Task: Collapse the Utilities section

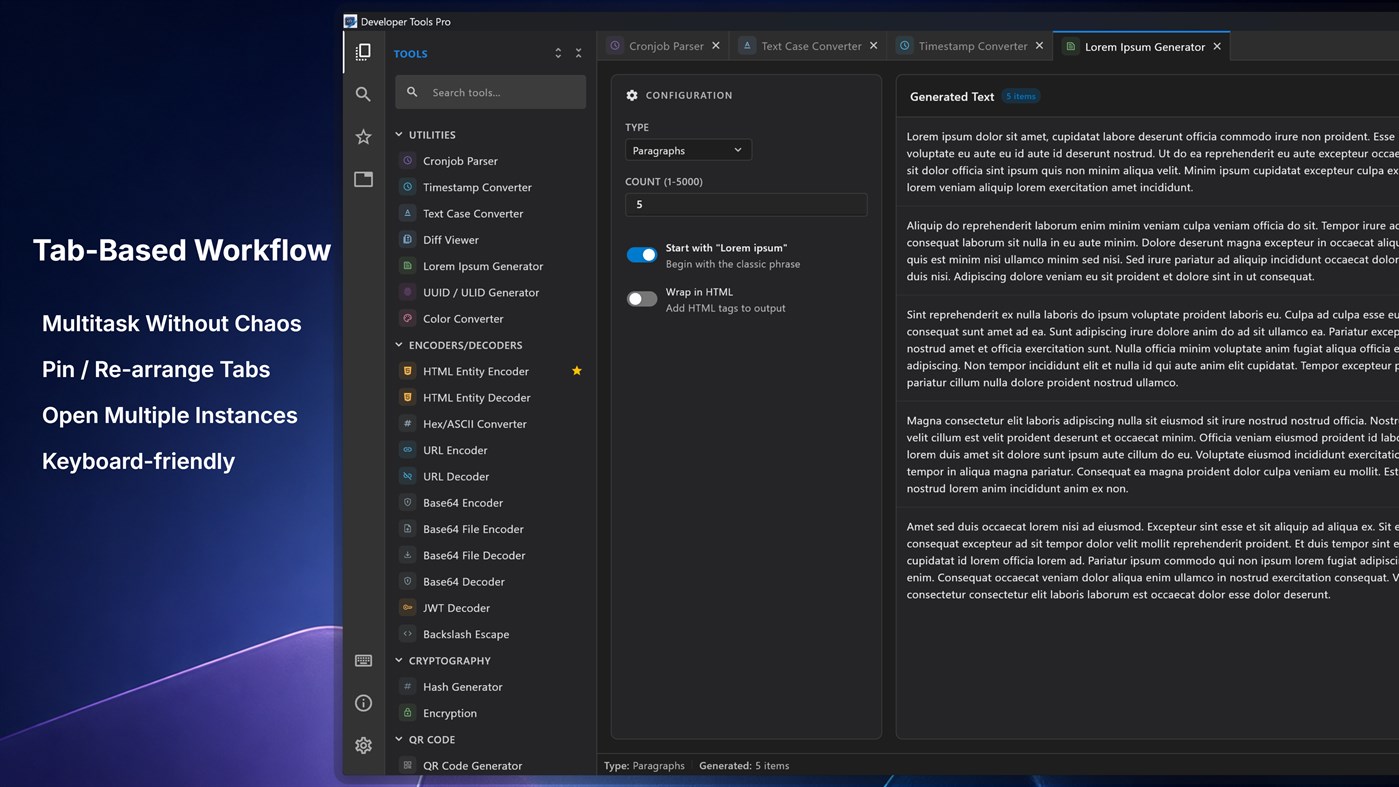Action: pyautogui.click(x=399, y=134)
